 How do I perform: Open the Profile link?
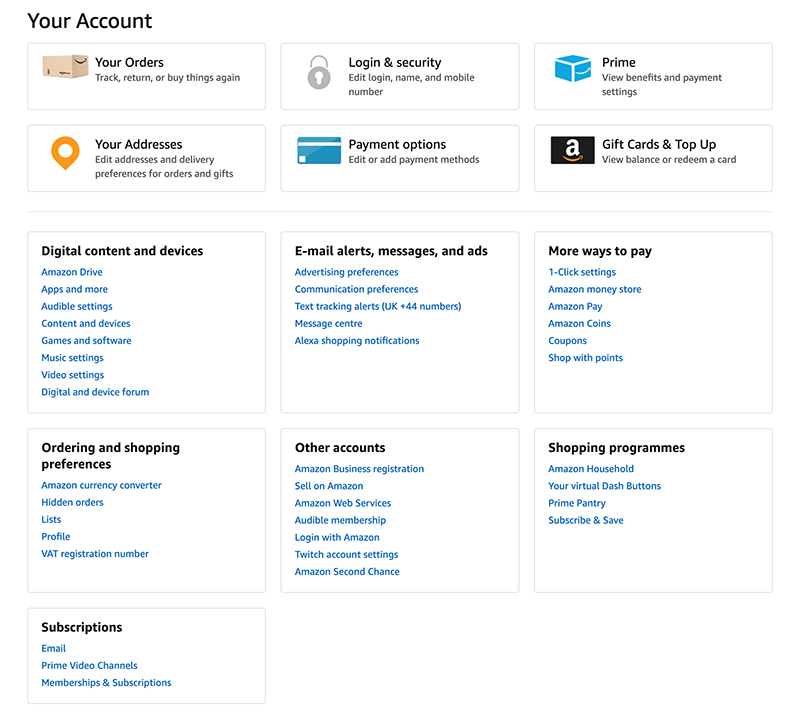point(56,536)
